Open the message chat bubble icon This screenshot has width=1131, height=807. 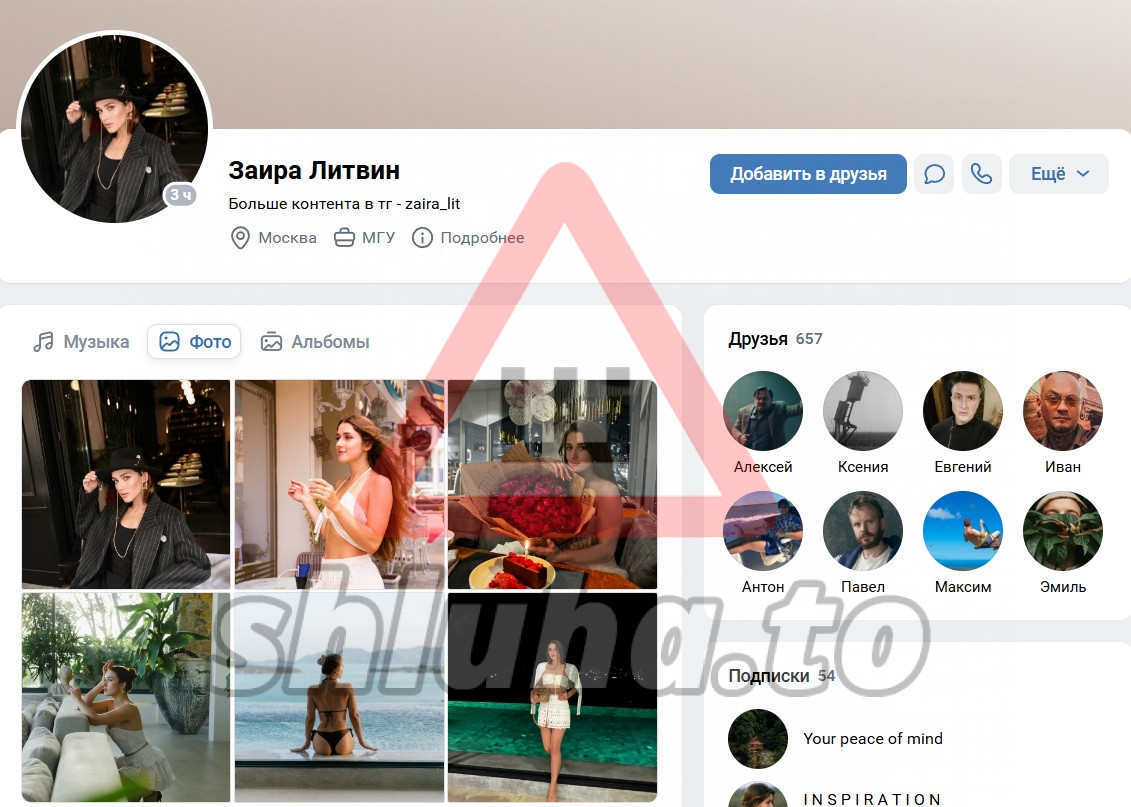[934, 174]
